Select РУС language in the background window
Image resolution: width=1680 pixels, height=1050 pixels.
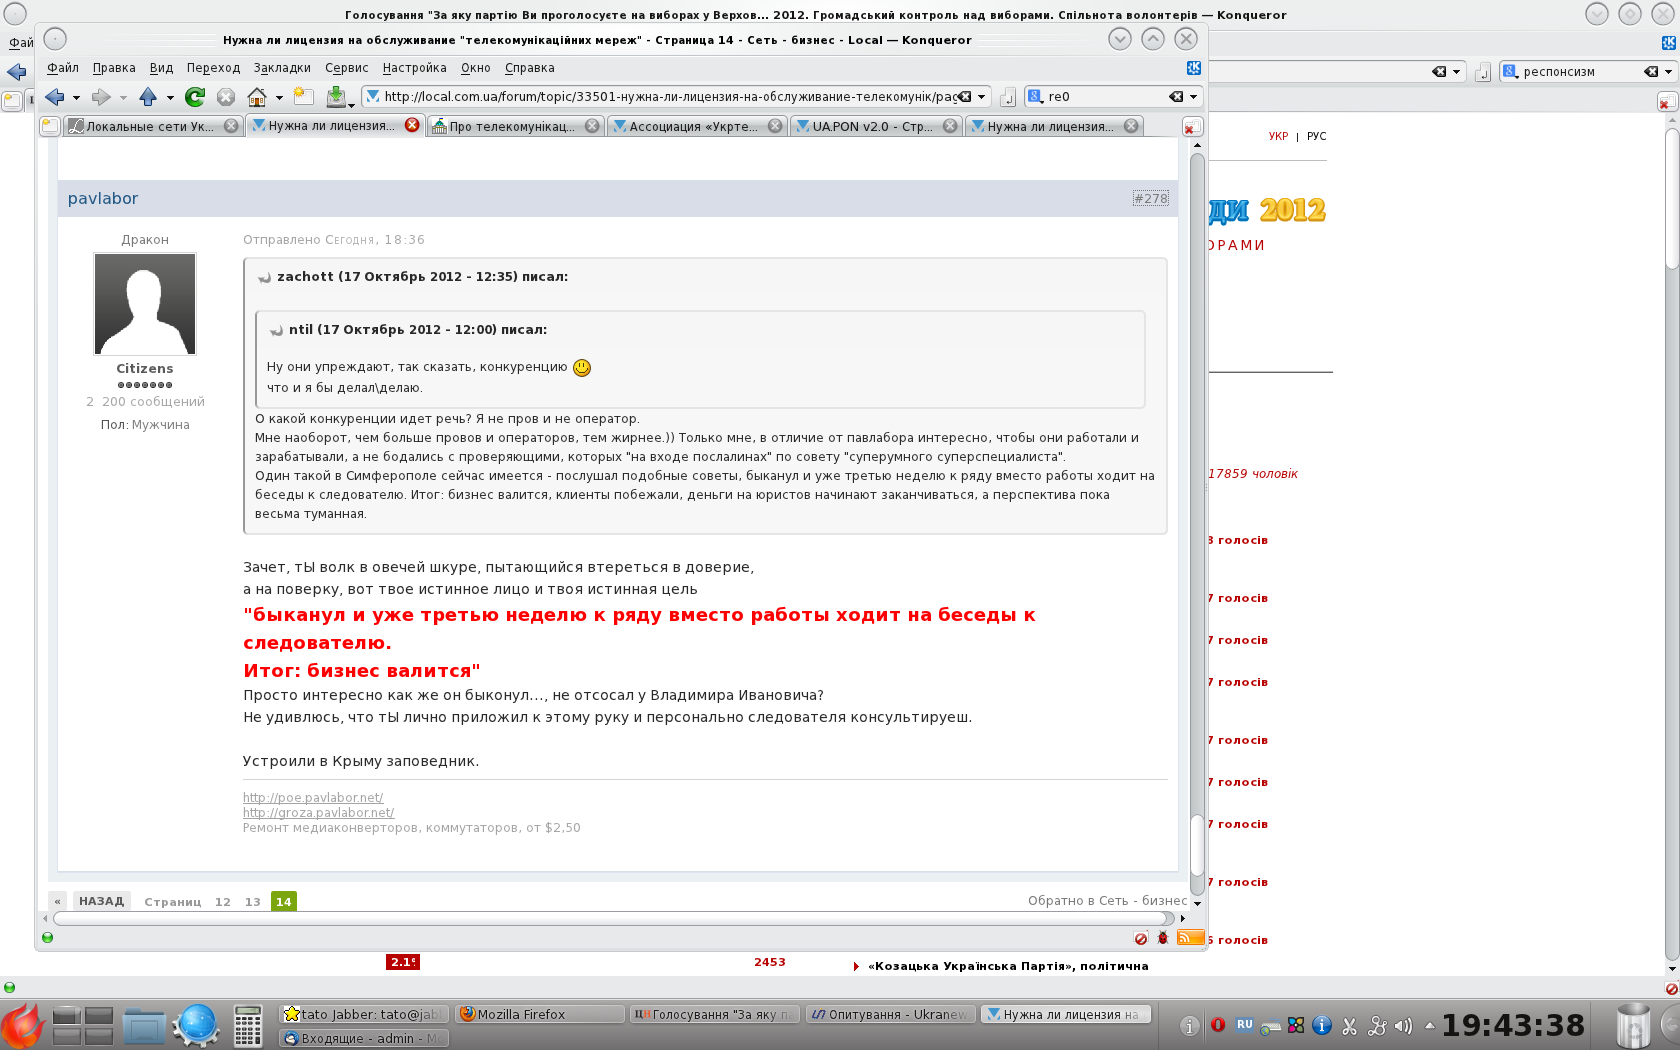pyautogui.click(x=1317, y=136)
